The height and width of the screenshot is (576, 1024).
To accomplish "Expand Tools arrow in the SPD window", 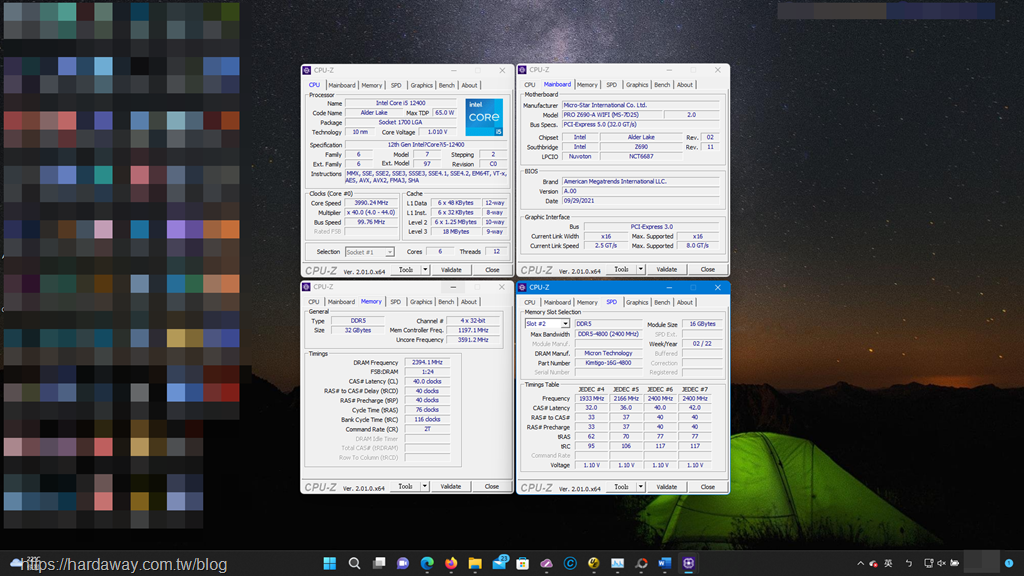I will click(x=641, y=487).
